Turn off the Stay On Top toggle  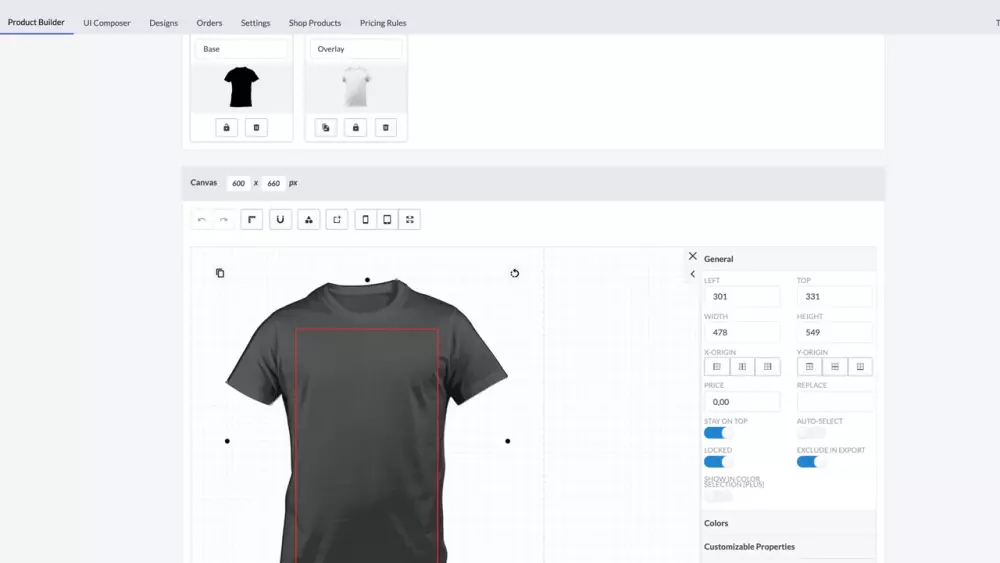click(x=717, y=433)
